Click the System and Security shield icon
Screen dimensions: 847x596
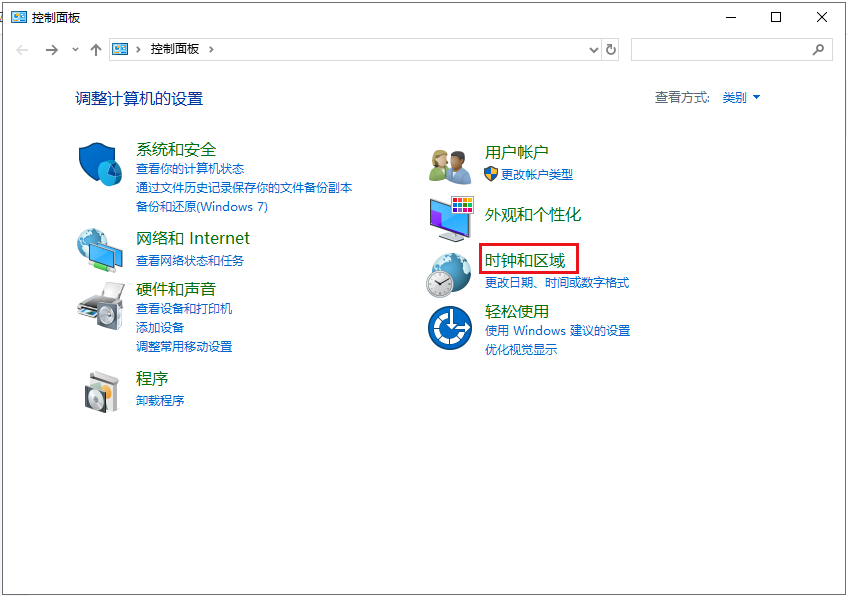100,162
